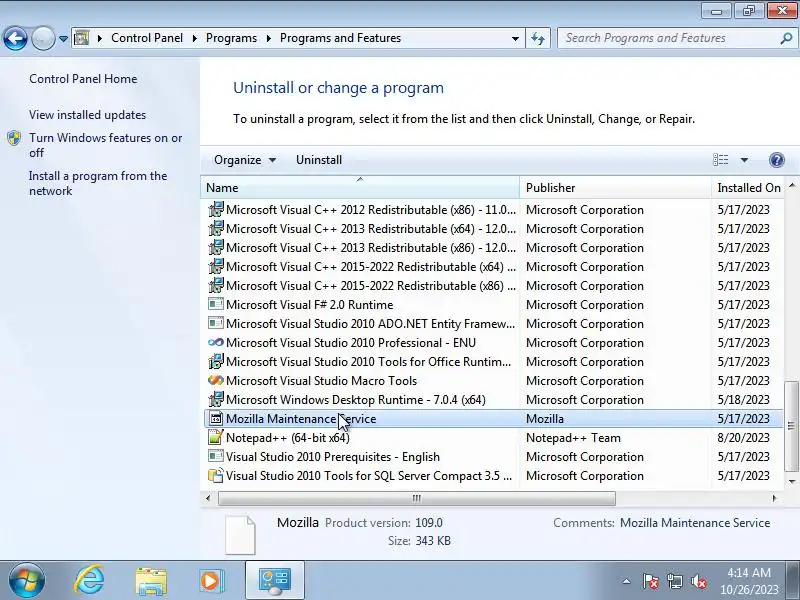Click the Visual Studio 2010 Professional infinity icon

[x=216, y=342]
